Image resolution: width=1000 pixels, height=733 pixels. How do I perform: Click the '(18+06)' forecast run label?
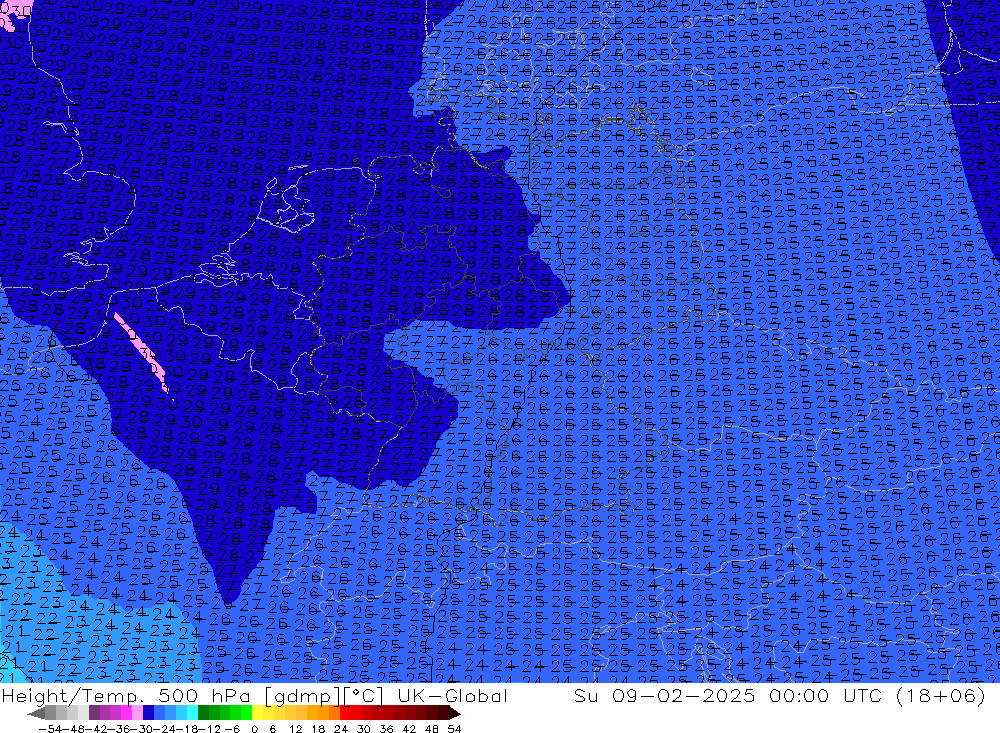click(x=940, y=695)
